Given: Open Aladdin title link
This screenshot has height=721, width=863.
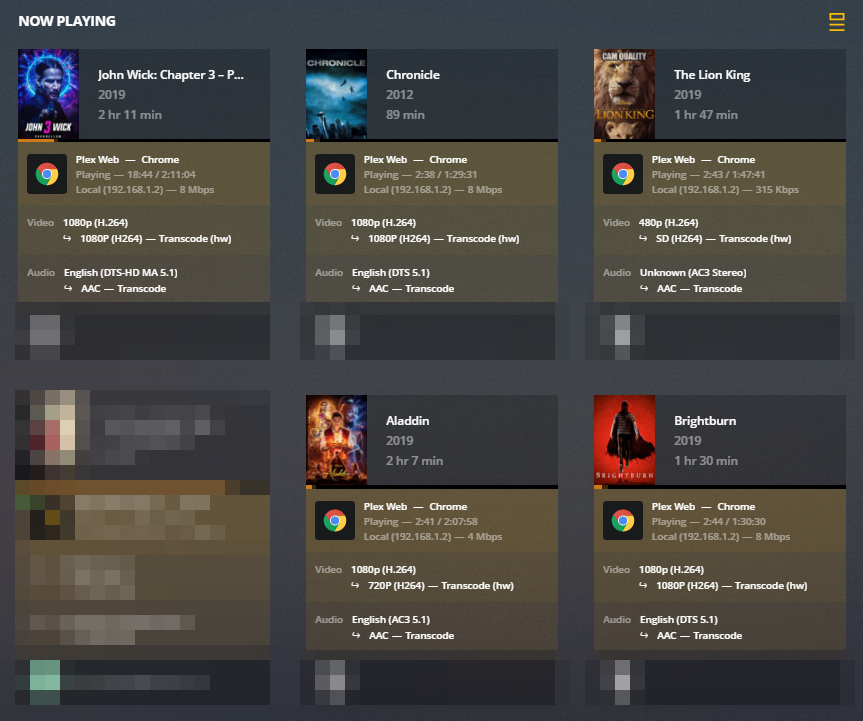Looking at the screenshot, I should click(407, 421).
